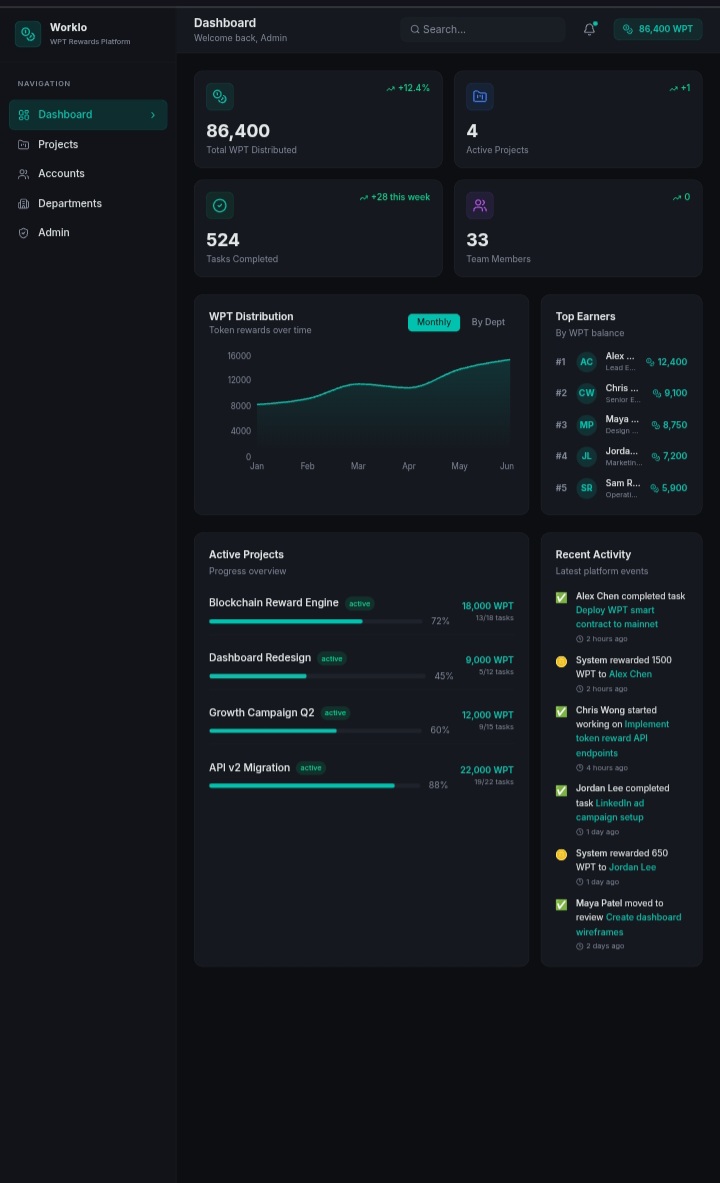This screenshot has width=720, height=1183.
Task: Click the Accounts people icon in sidebar
Action: pyautogui.click(x=23, y=174)
